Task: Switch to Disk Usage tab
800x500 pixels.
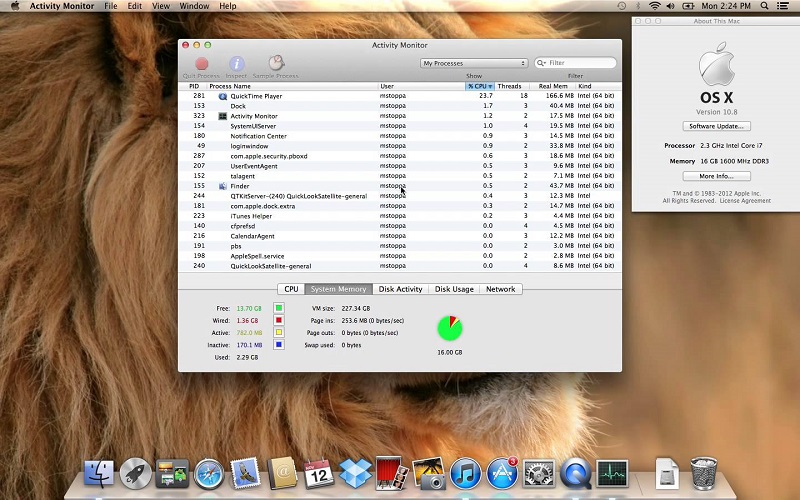Action: pyautogui.click(x=454, y=289)
